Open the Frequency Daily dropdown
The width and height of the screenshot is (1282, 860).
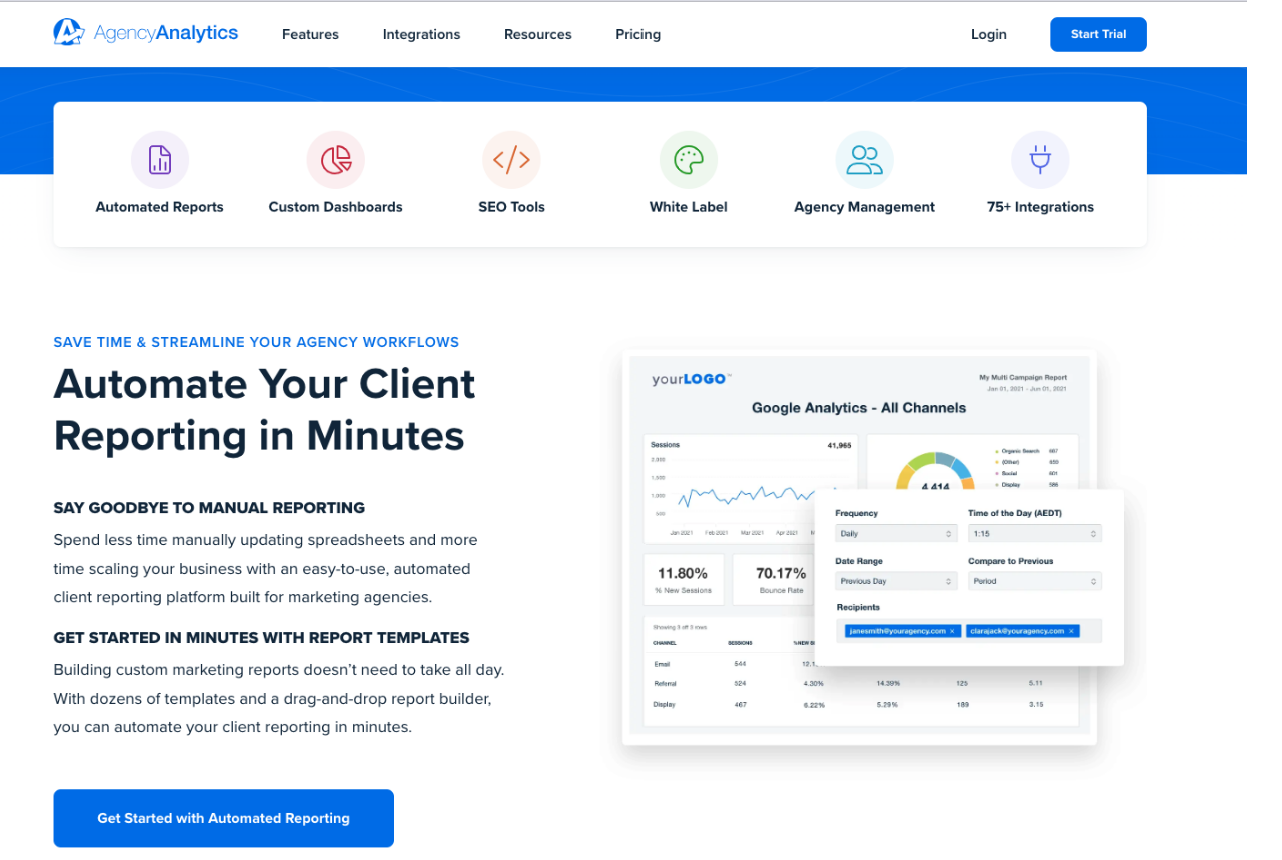coord(897,534)
